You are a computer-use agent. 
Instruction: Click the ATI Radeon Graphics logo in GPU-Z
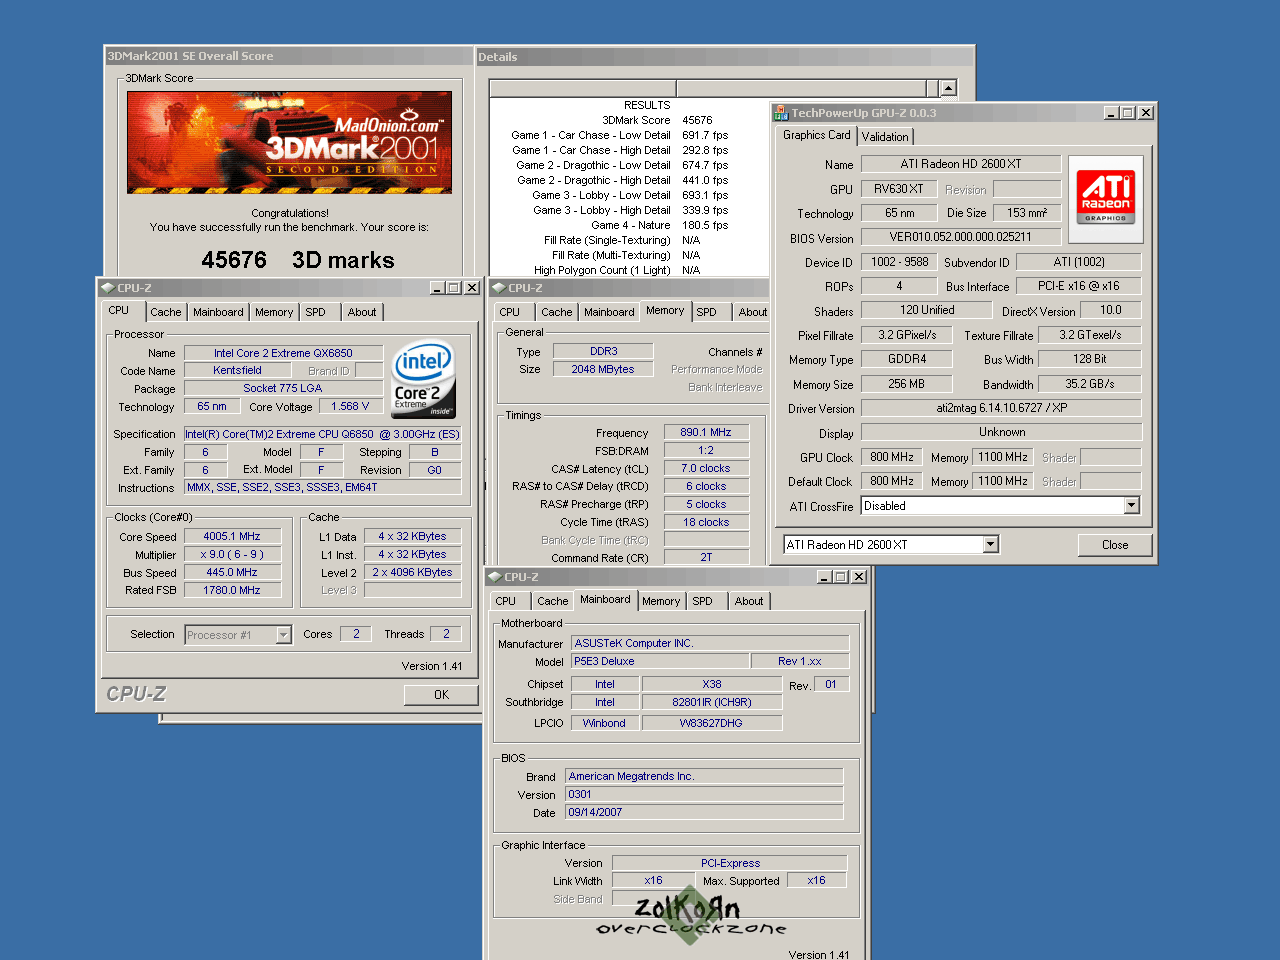1106,198
